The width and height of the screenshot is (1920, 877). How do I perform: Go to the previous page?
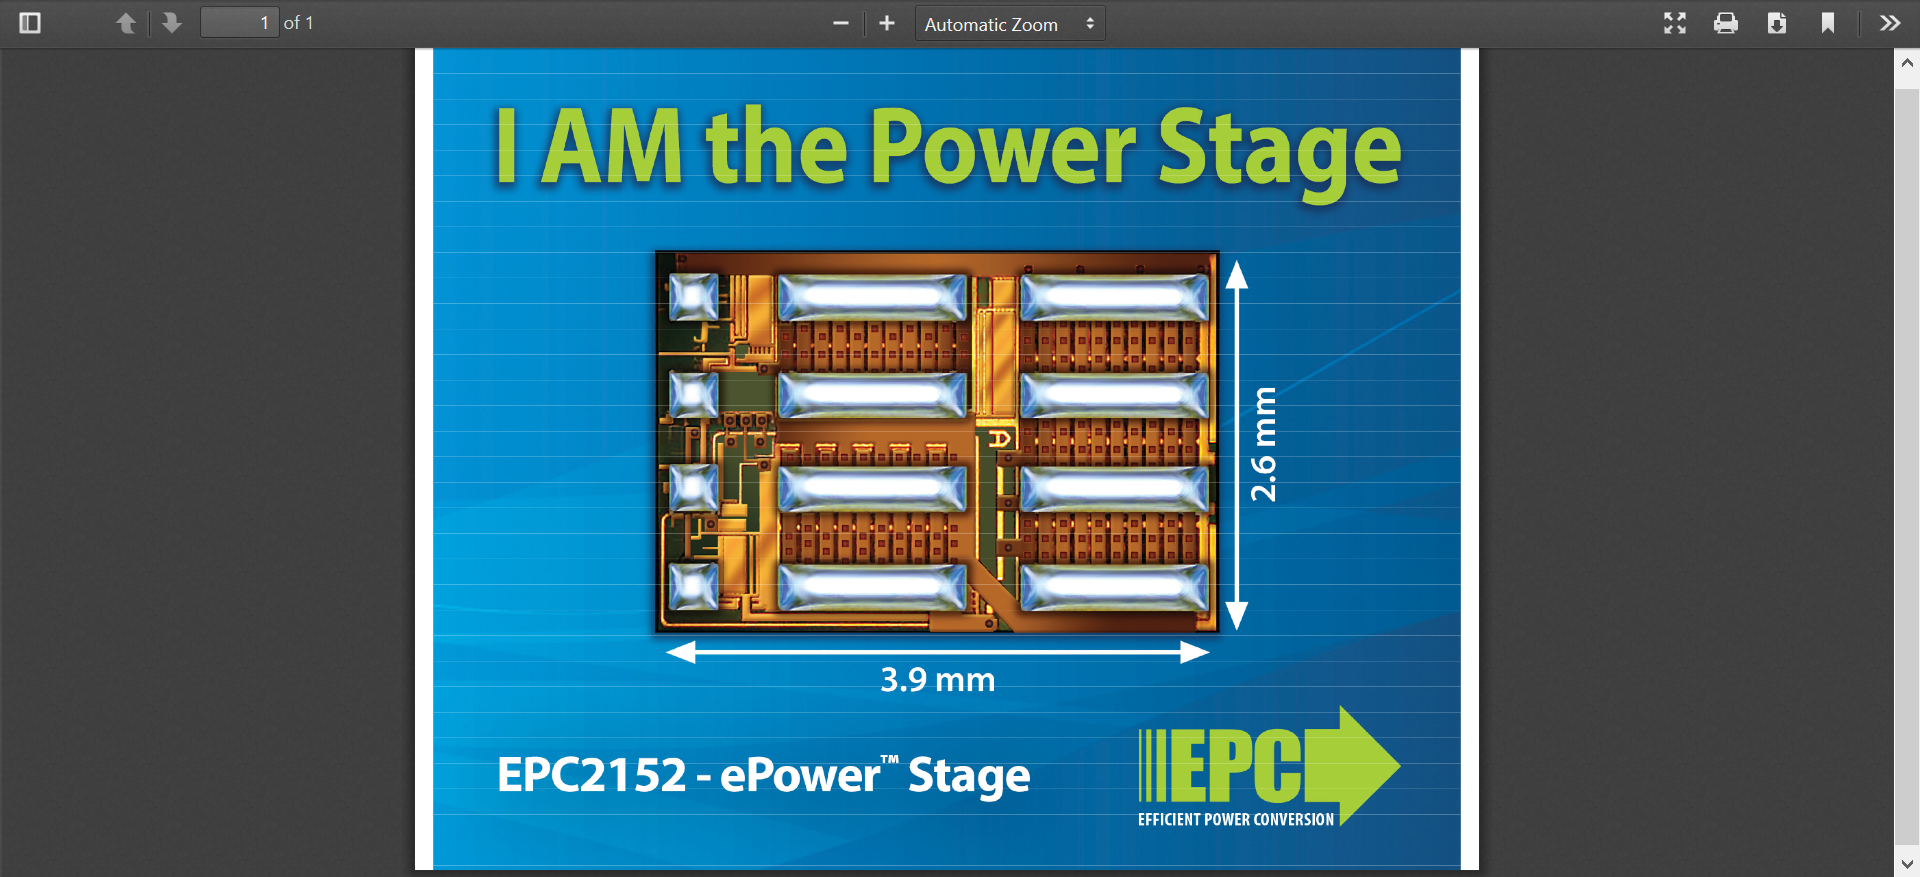[126, 23]
